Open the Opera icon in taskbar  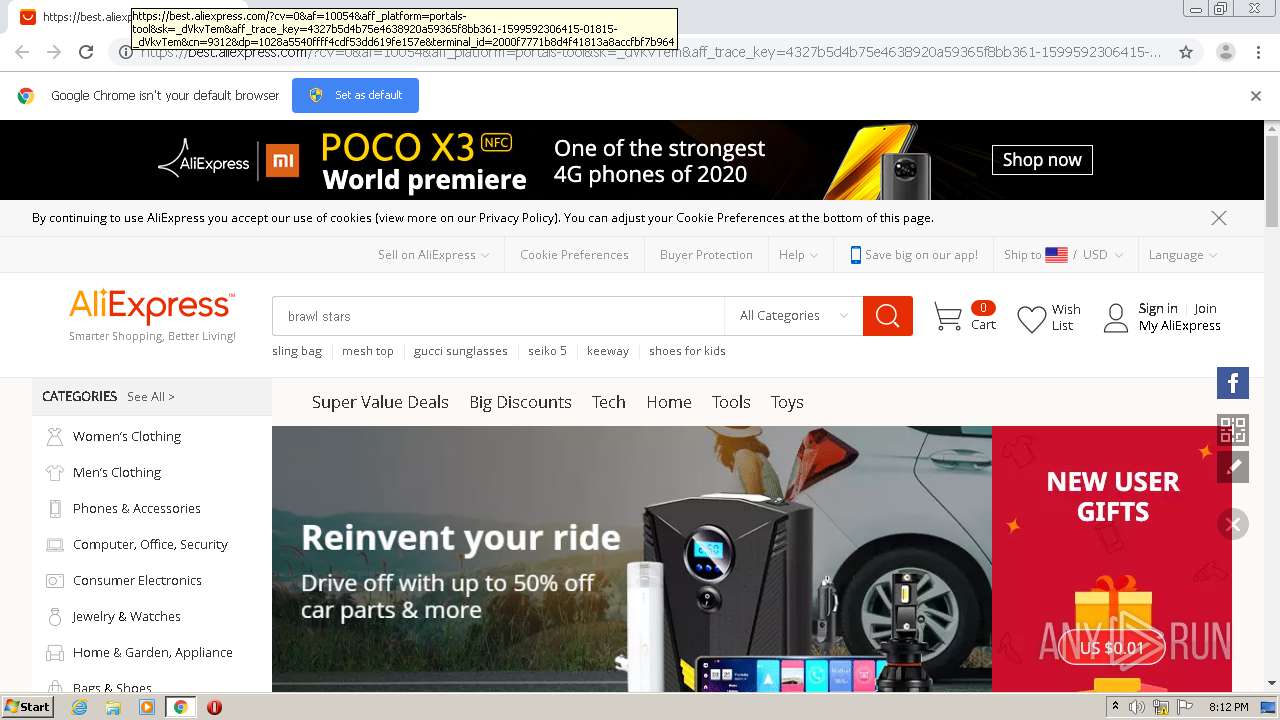[214, 707]
